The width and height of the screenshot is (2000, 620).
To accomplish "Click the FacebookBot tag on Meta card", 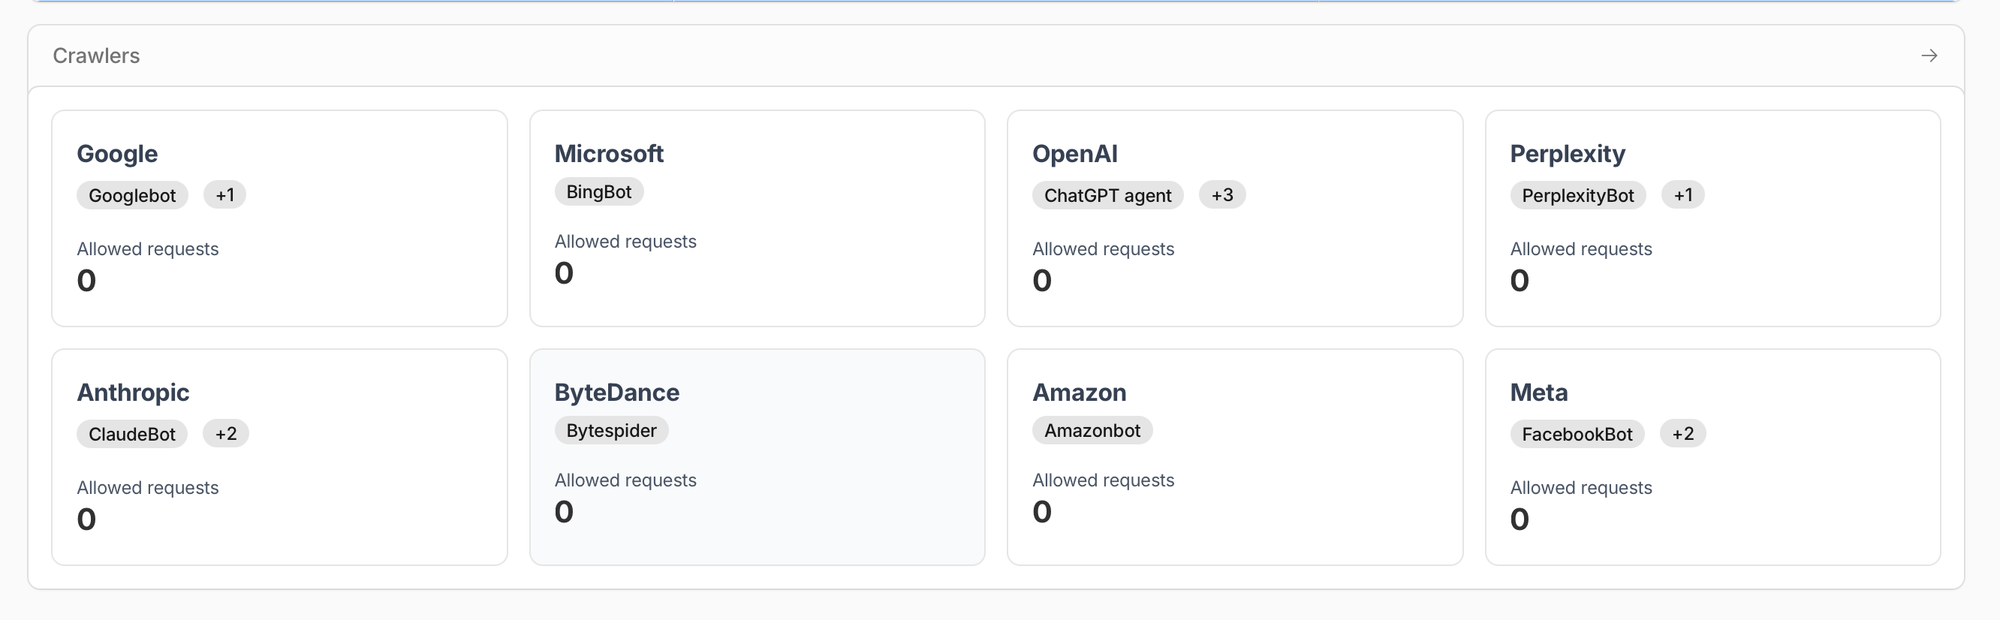I will click(1577, 434).
